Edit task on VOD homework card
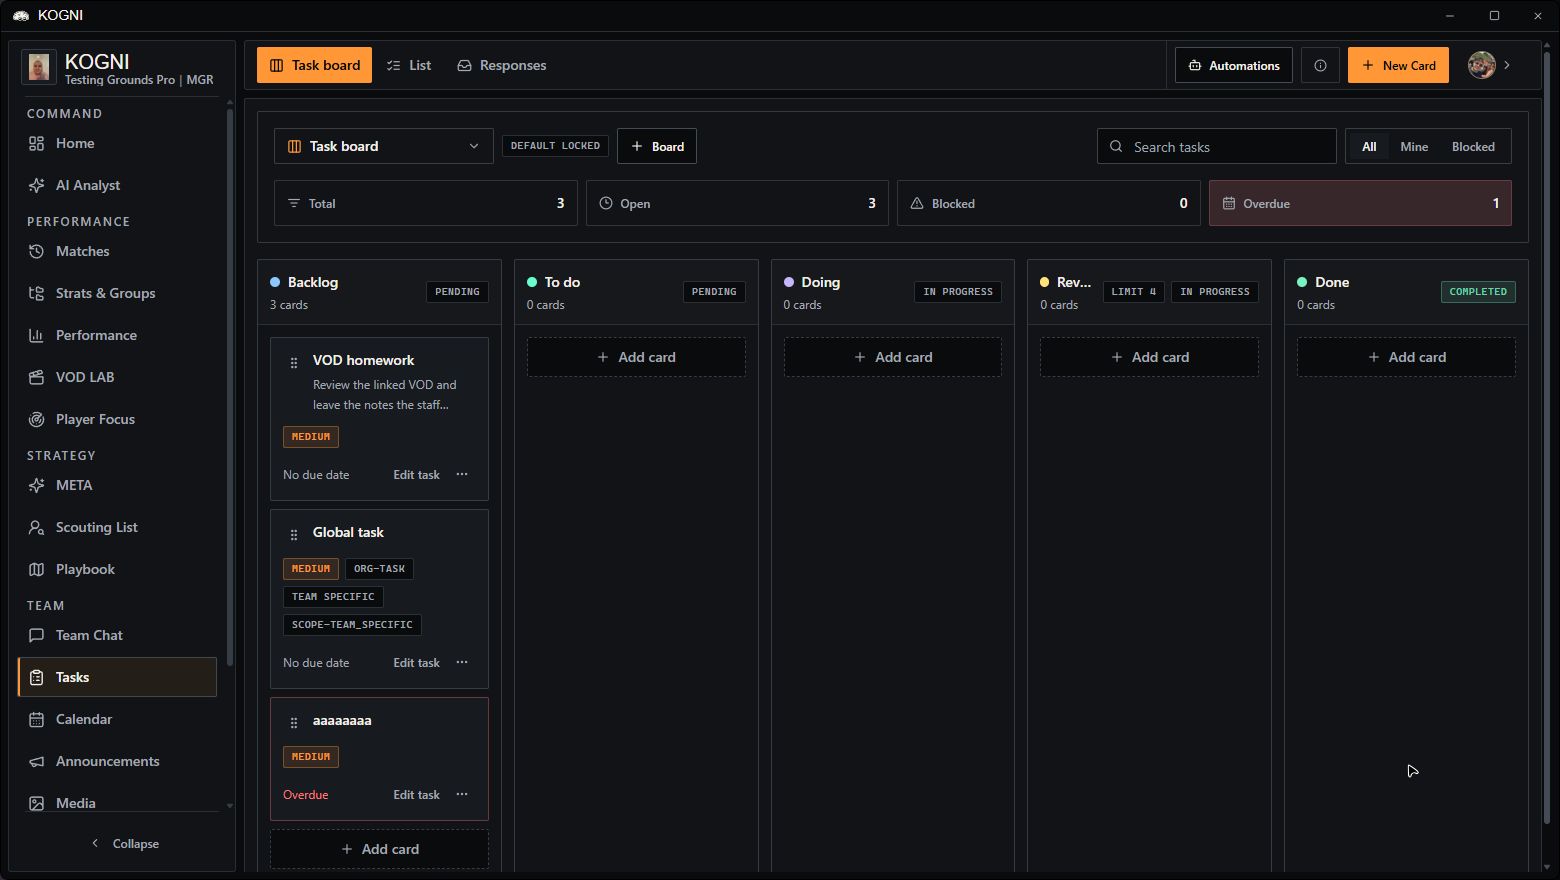 tap(416, 475)
